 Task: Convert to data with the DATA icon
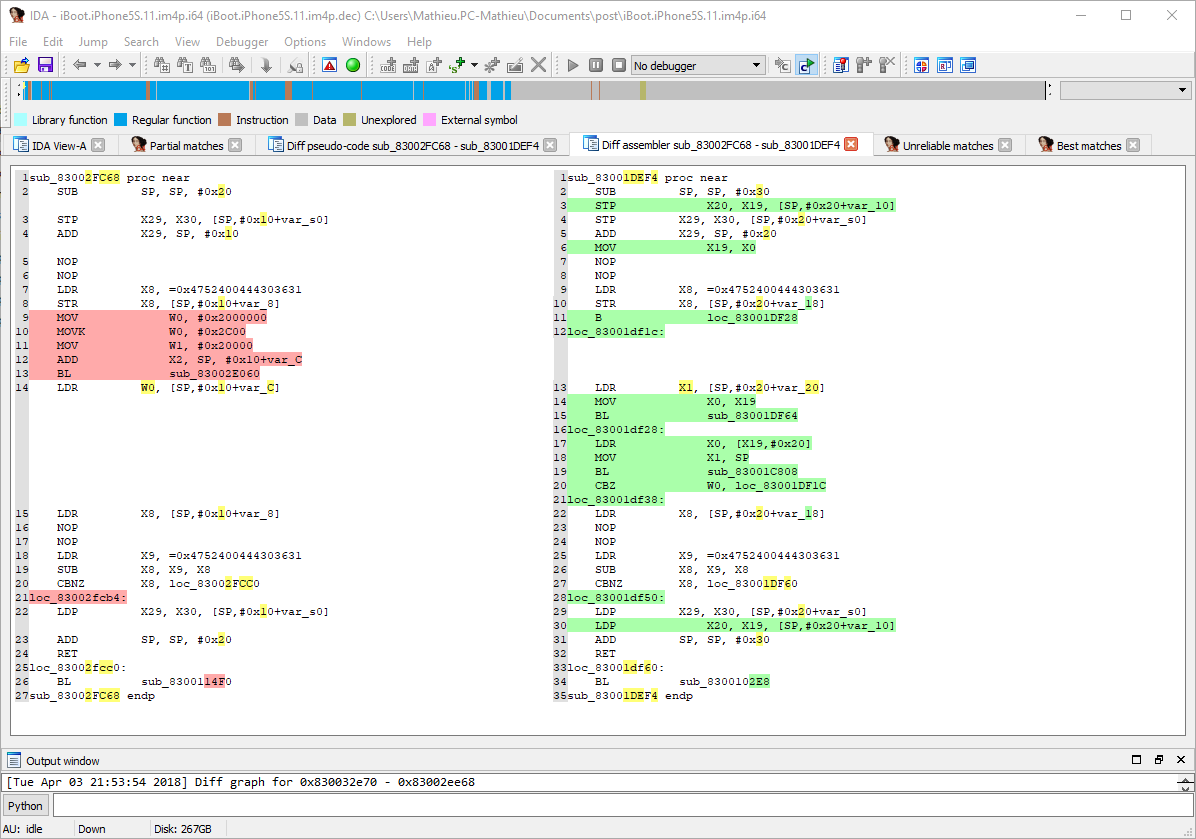[x=411, y=65]
